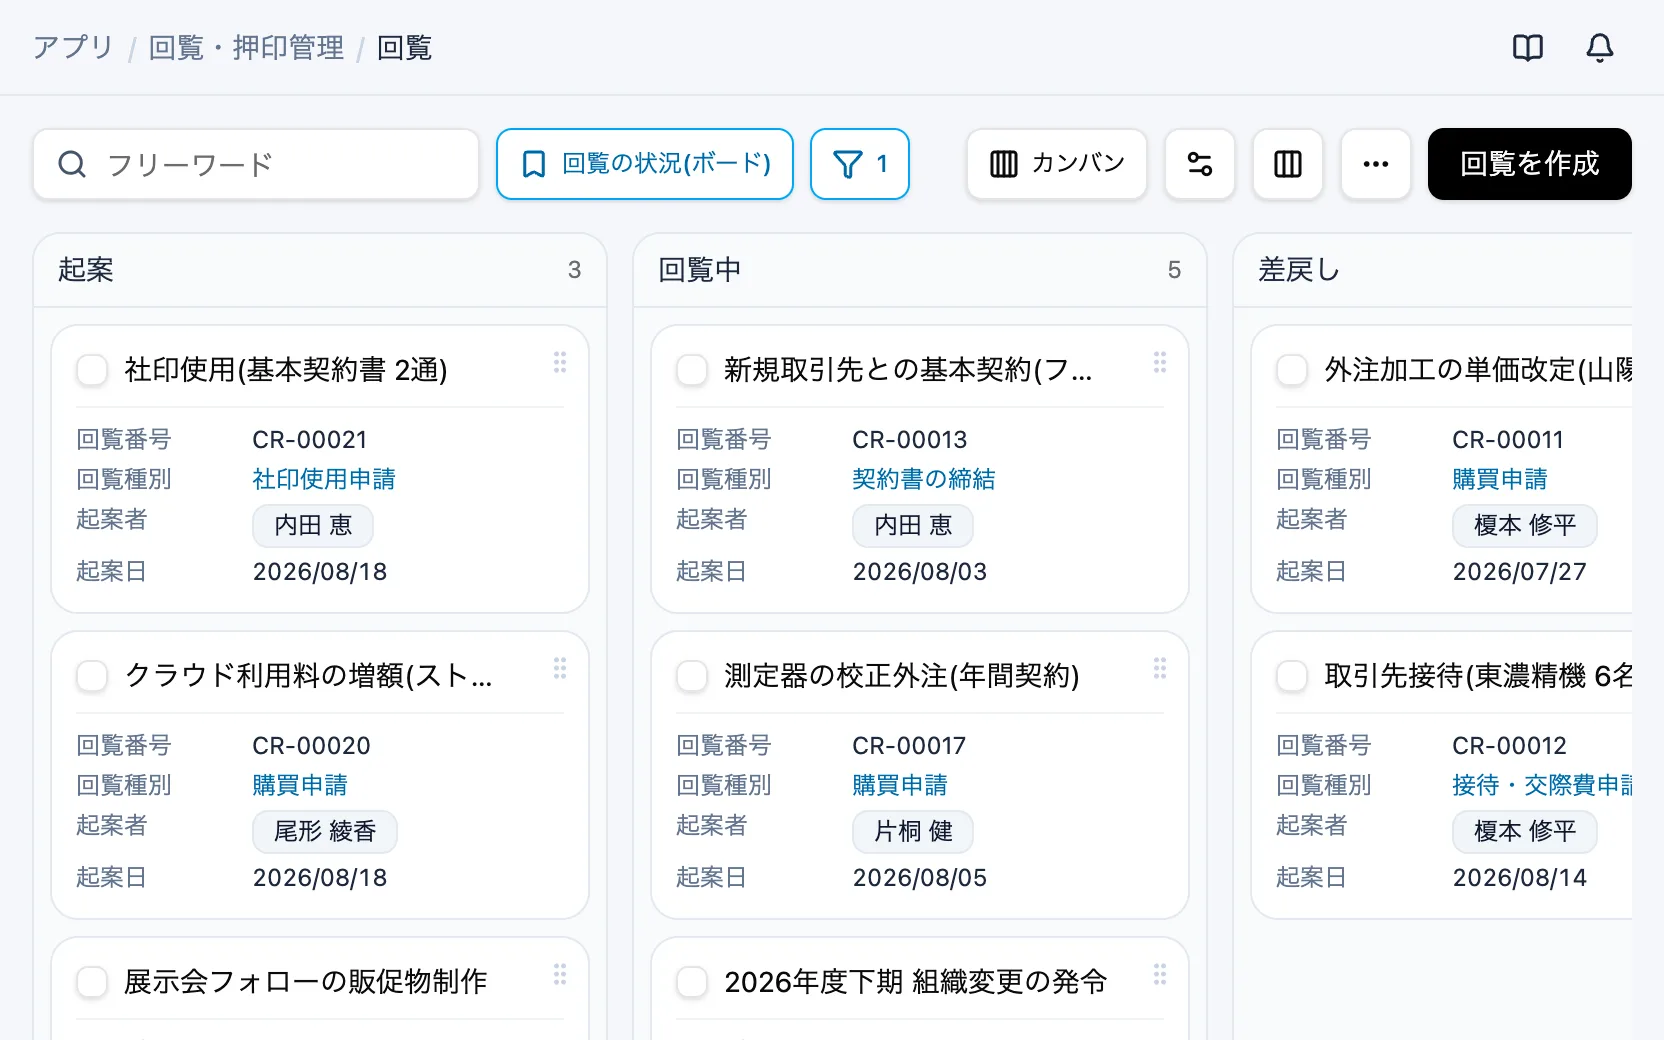1664x1040 pixels.
Task: Open the display settings sliders icon
Action: click(x=1200, y=164)
